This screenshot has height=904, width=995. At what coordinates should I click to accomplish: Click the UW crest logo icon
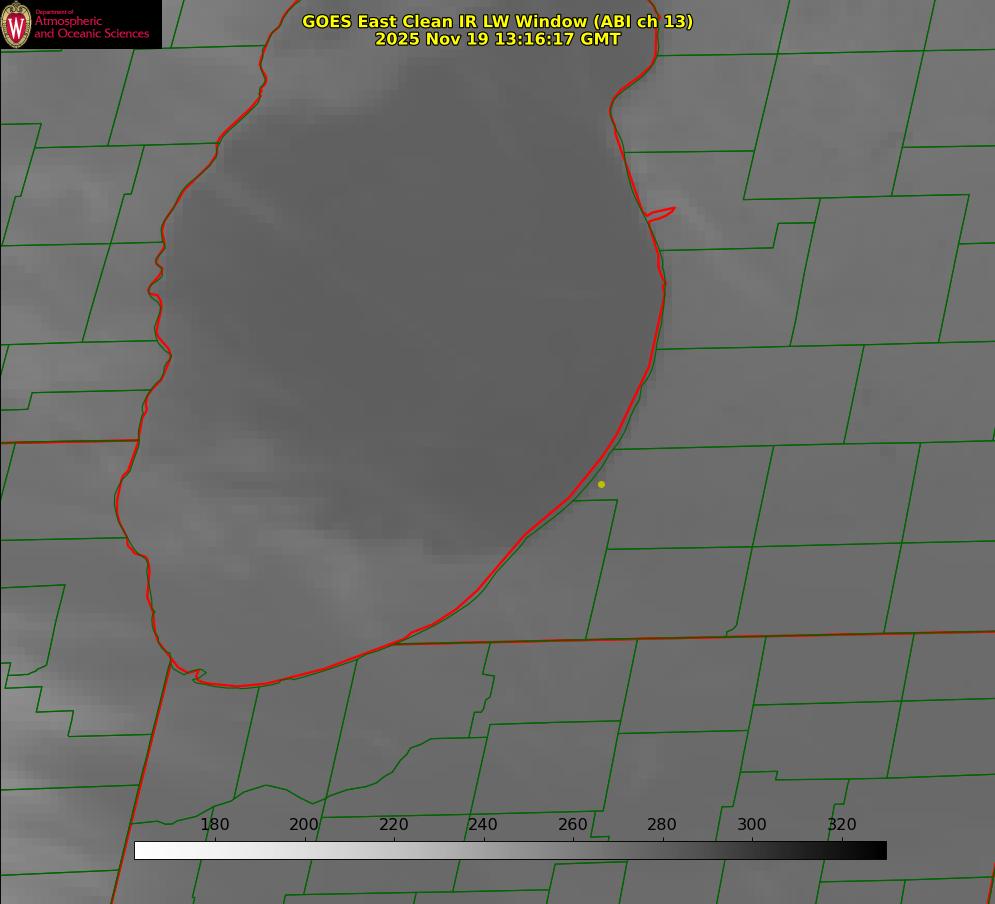click(16, 24)
